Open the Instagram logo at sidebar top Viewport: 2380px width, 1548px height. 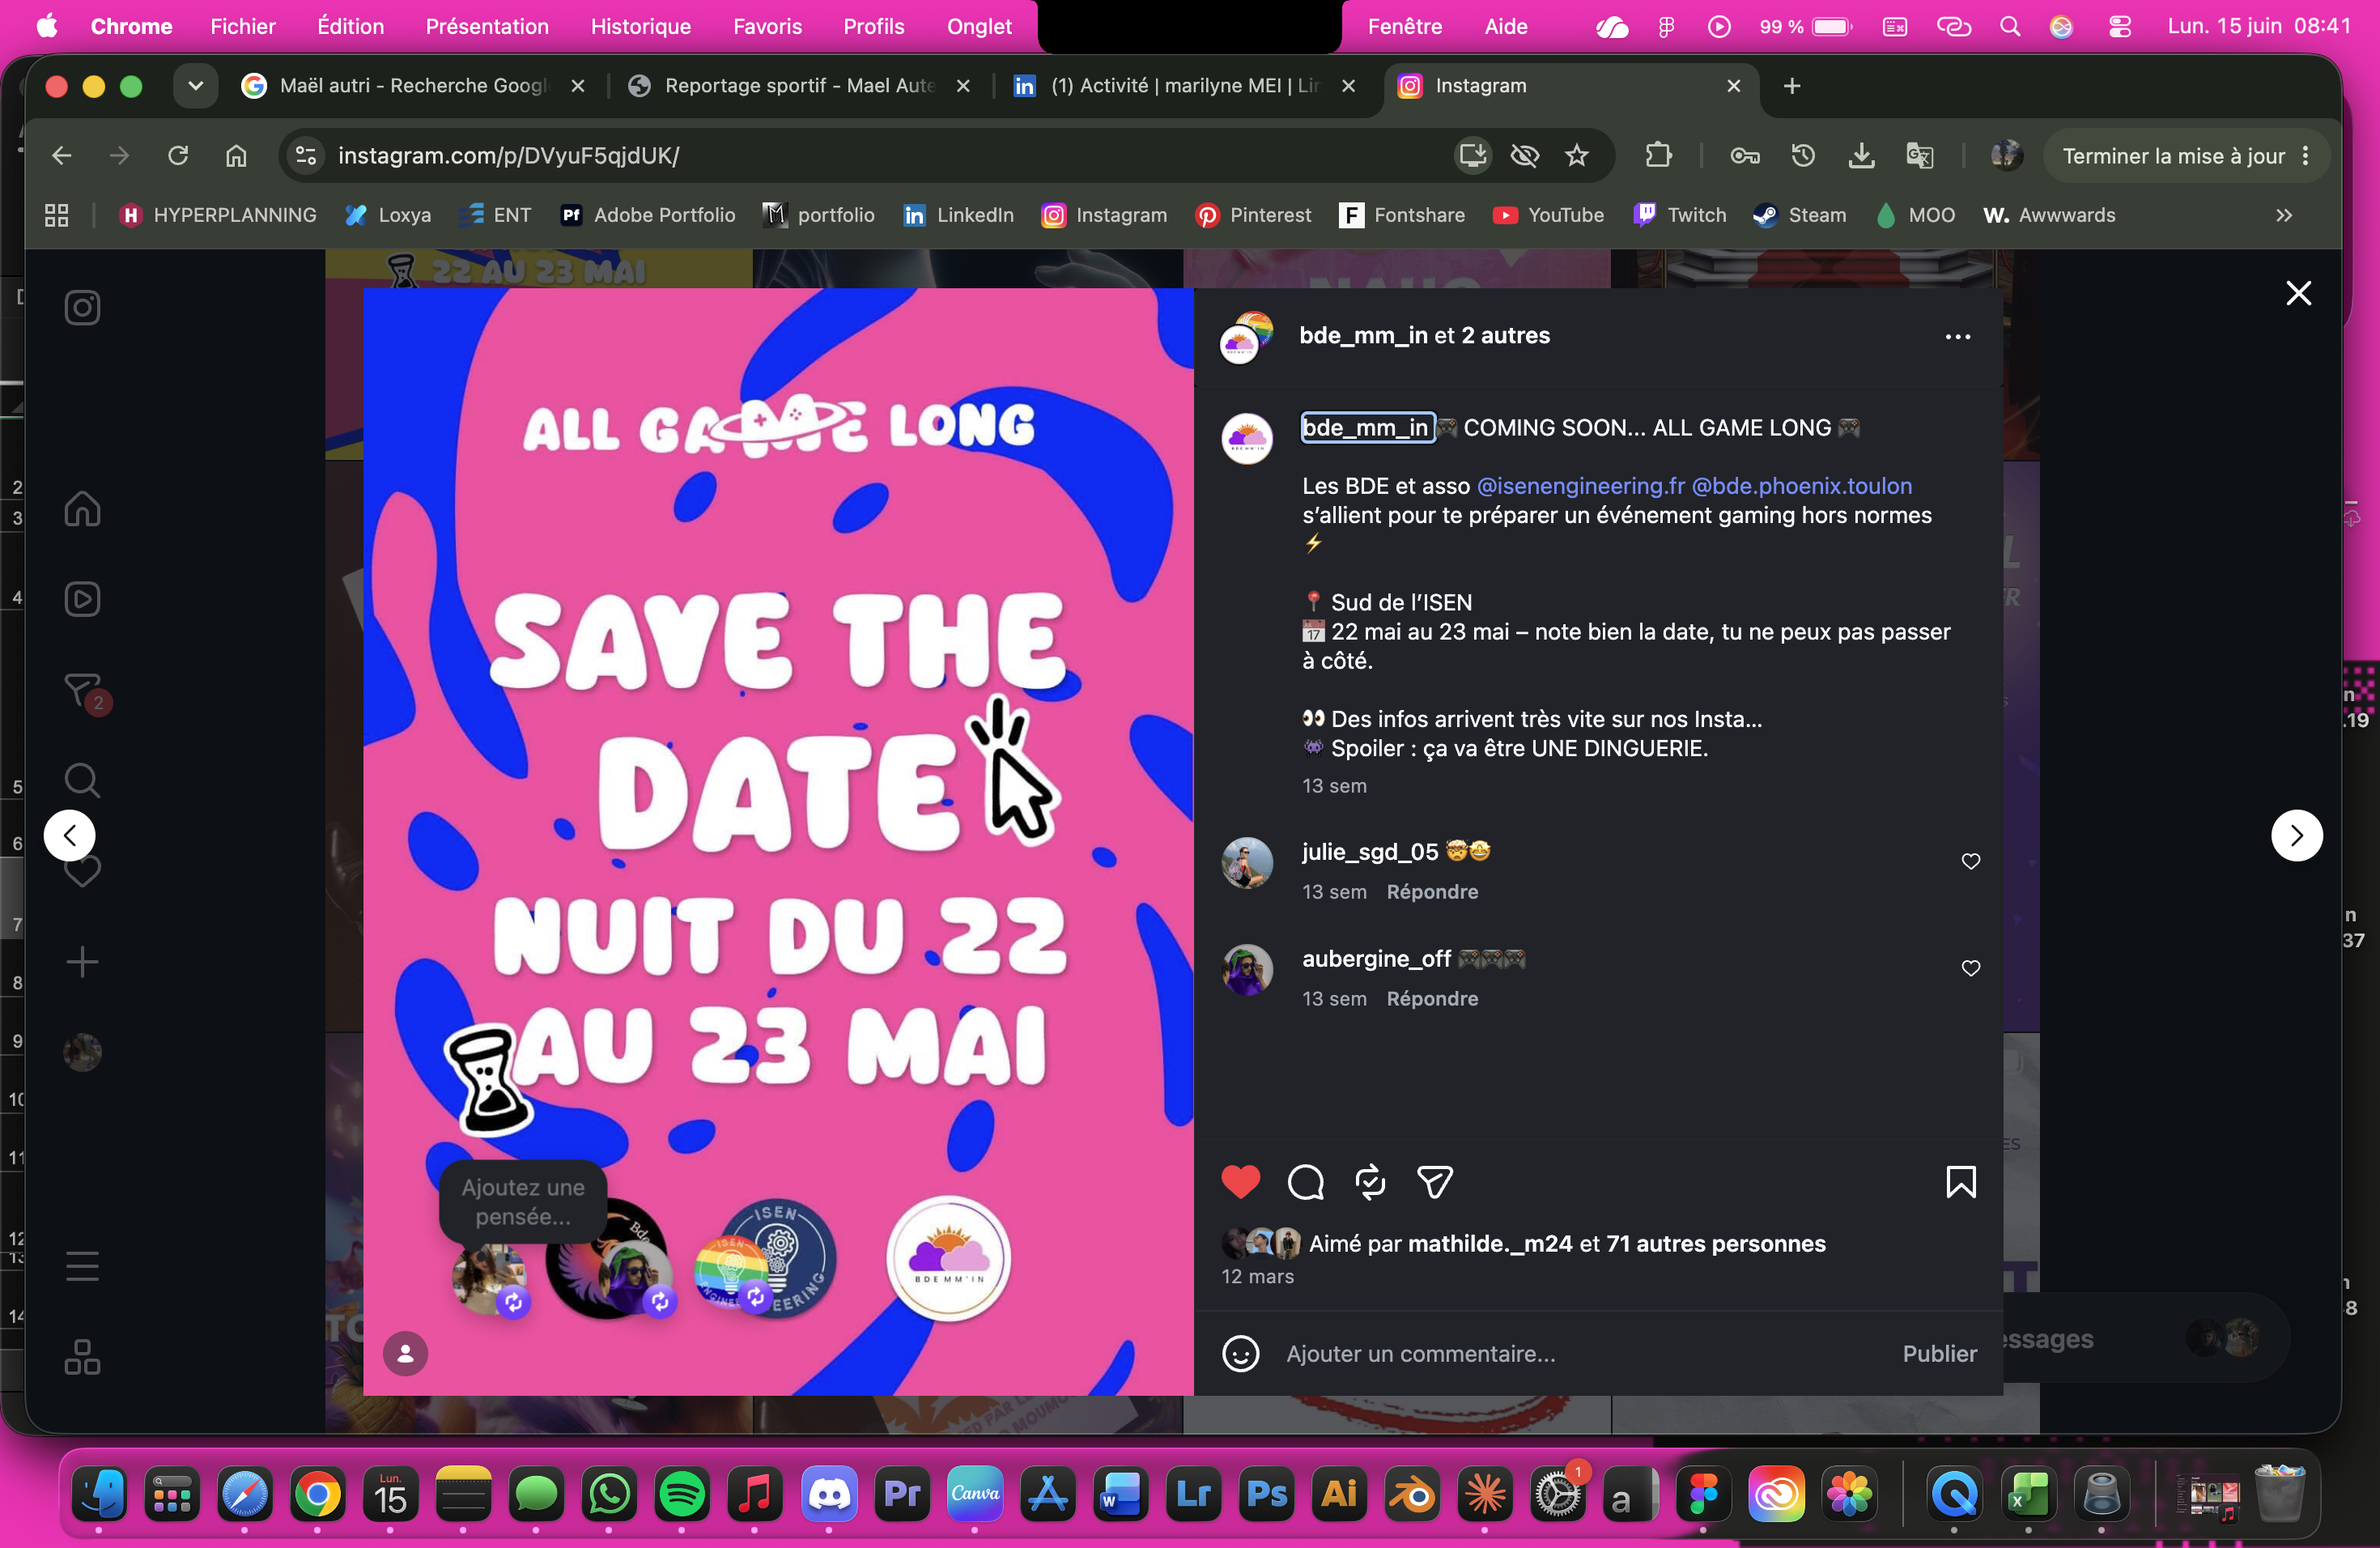(x=82, y=307)
